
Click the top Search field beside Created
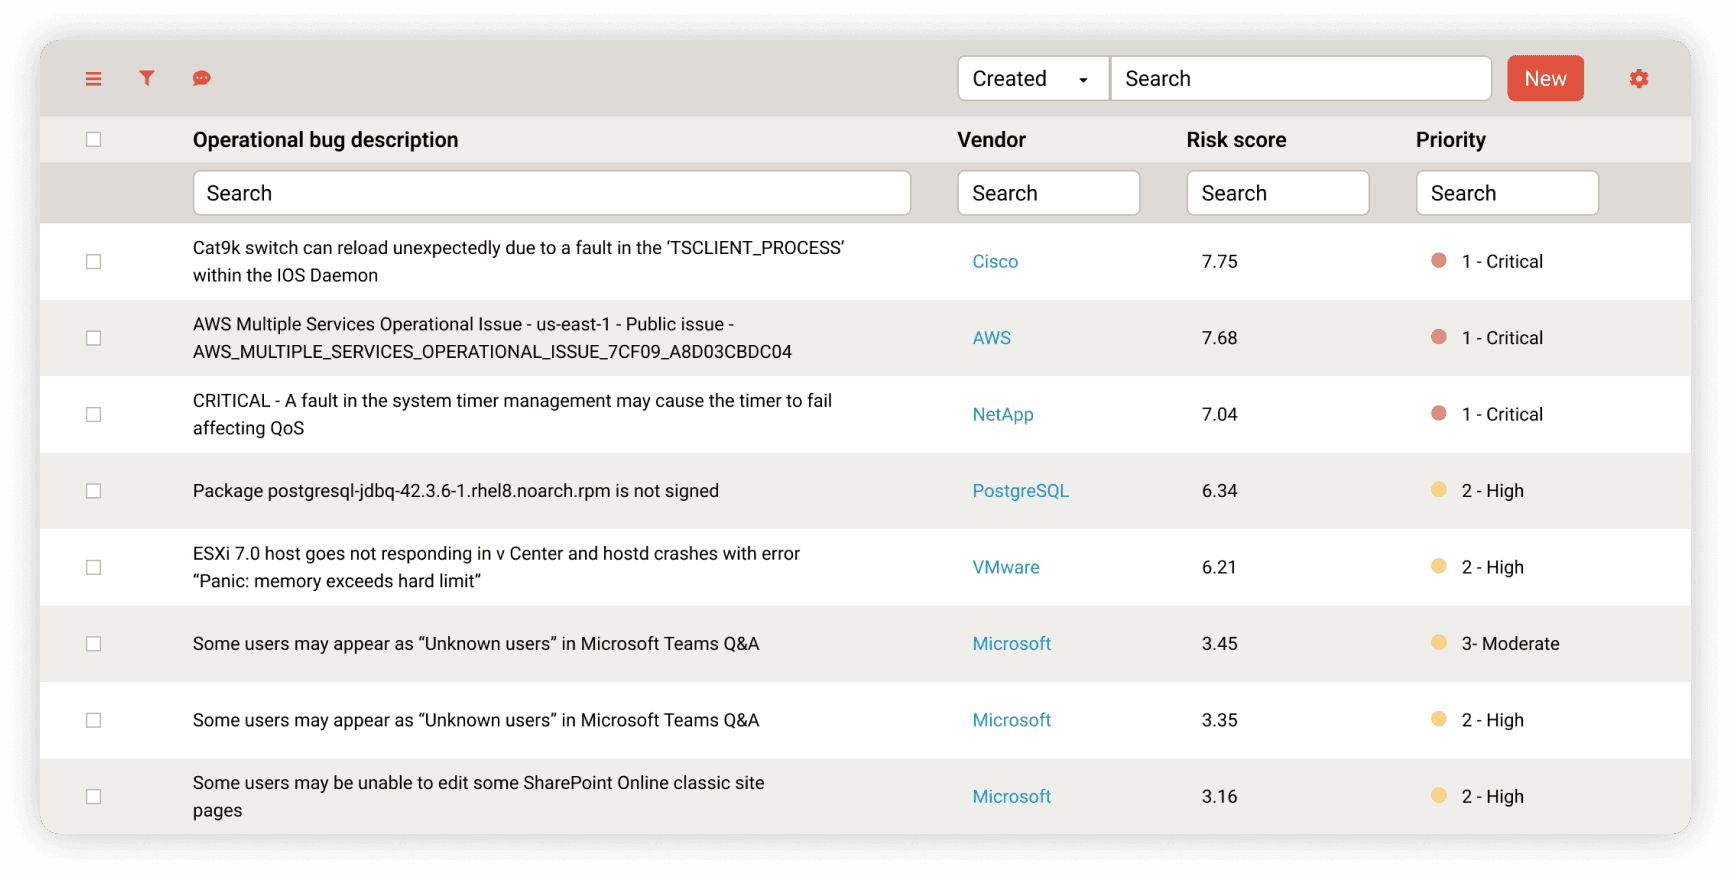[1301, 78]
